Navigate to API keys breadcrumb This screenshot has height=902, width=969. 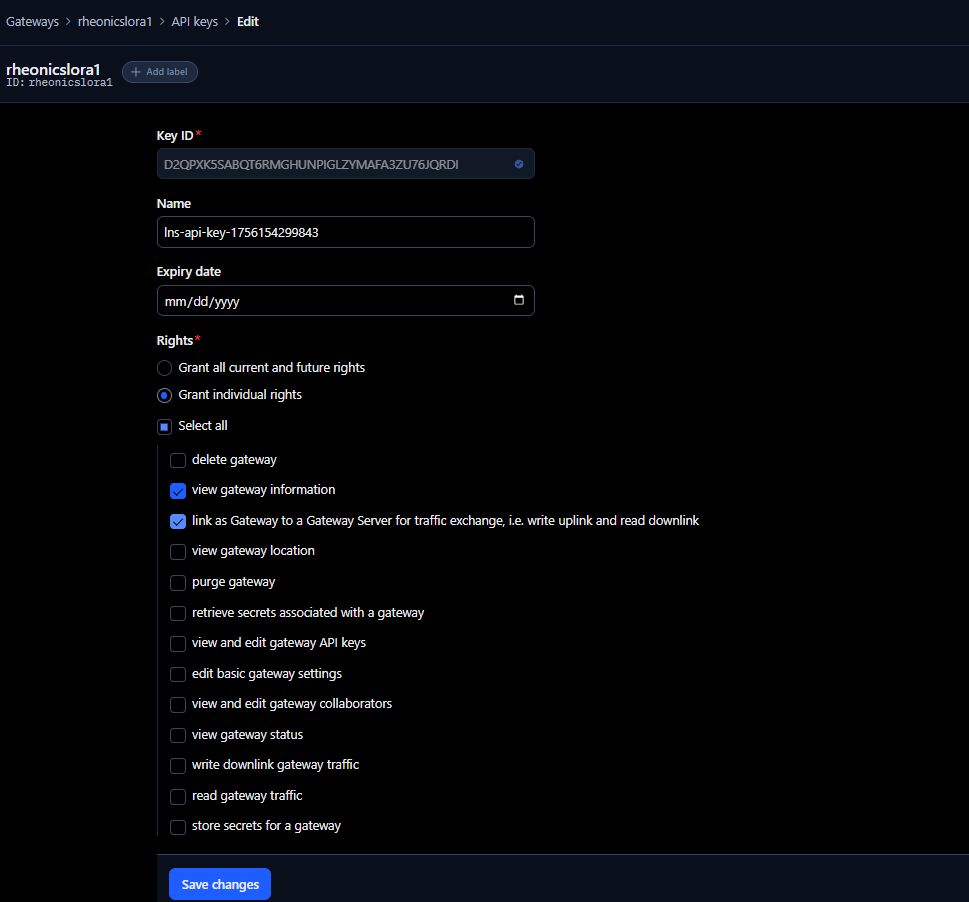195,22
